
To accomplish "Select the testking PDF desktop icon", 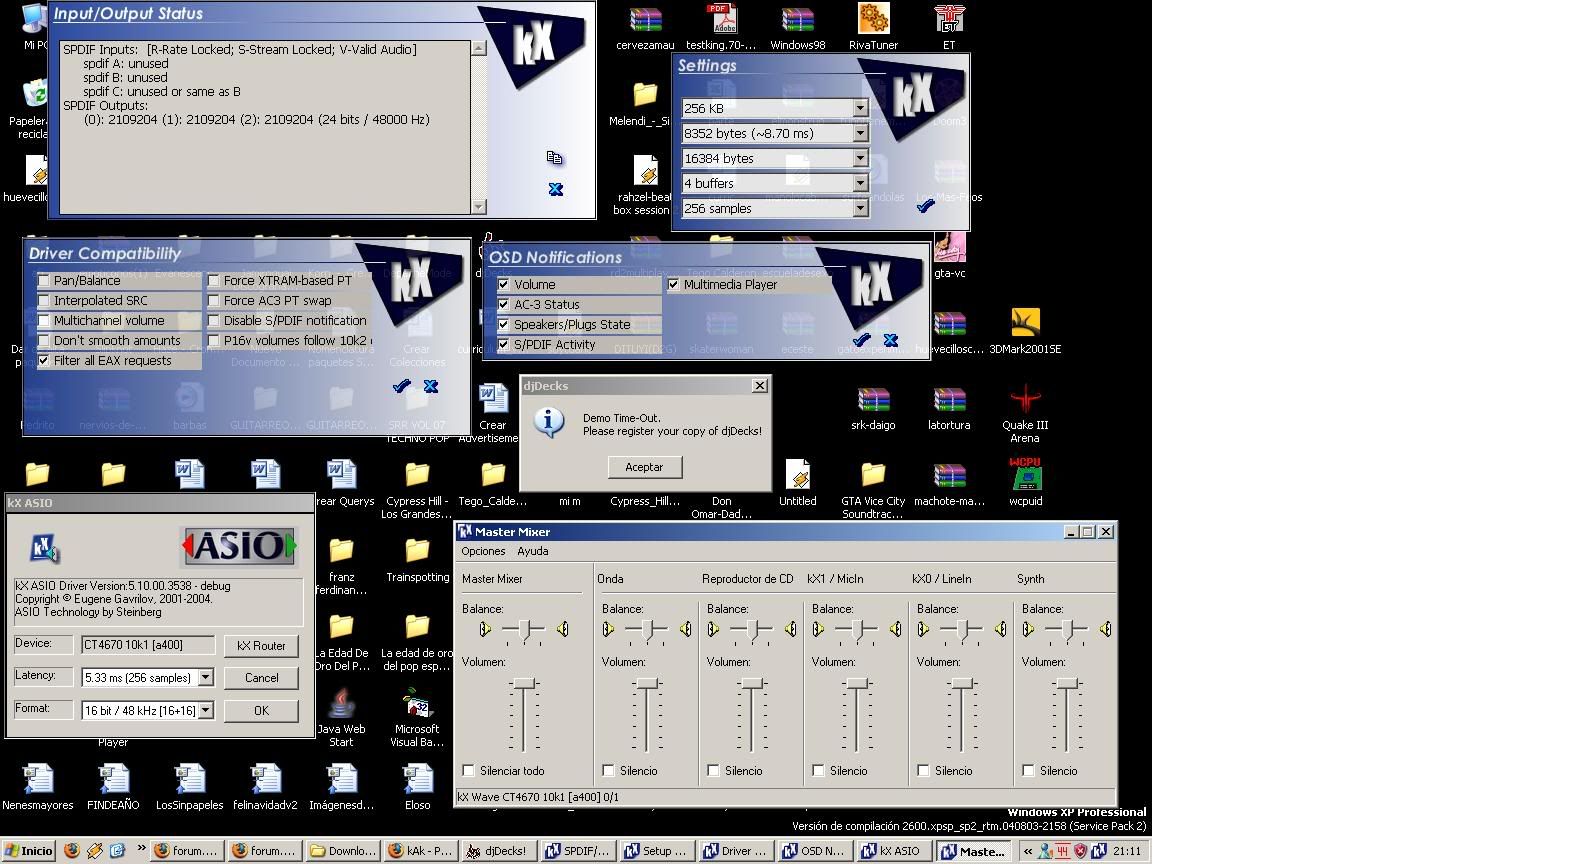I will pos(721,27).
